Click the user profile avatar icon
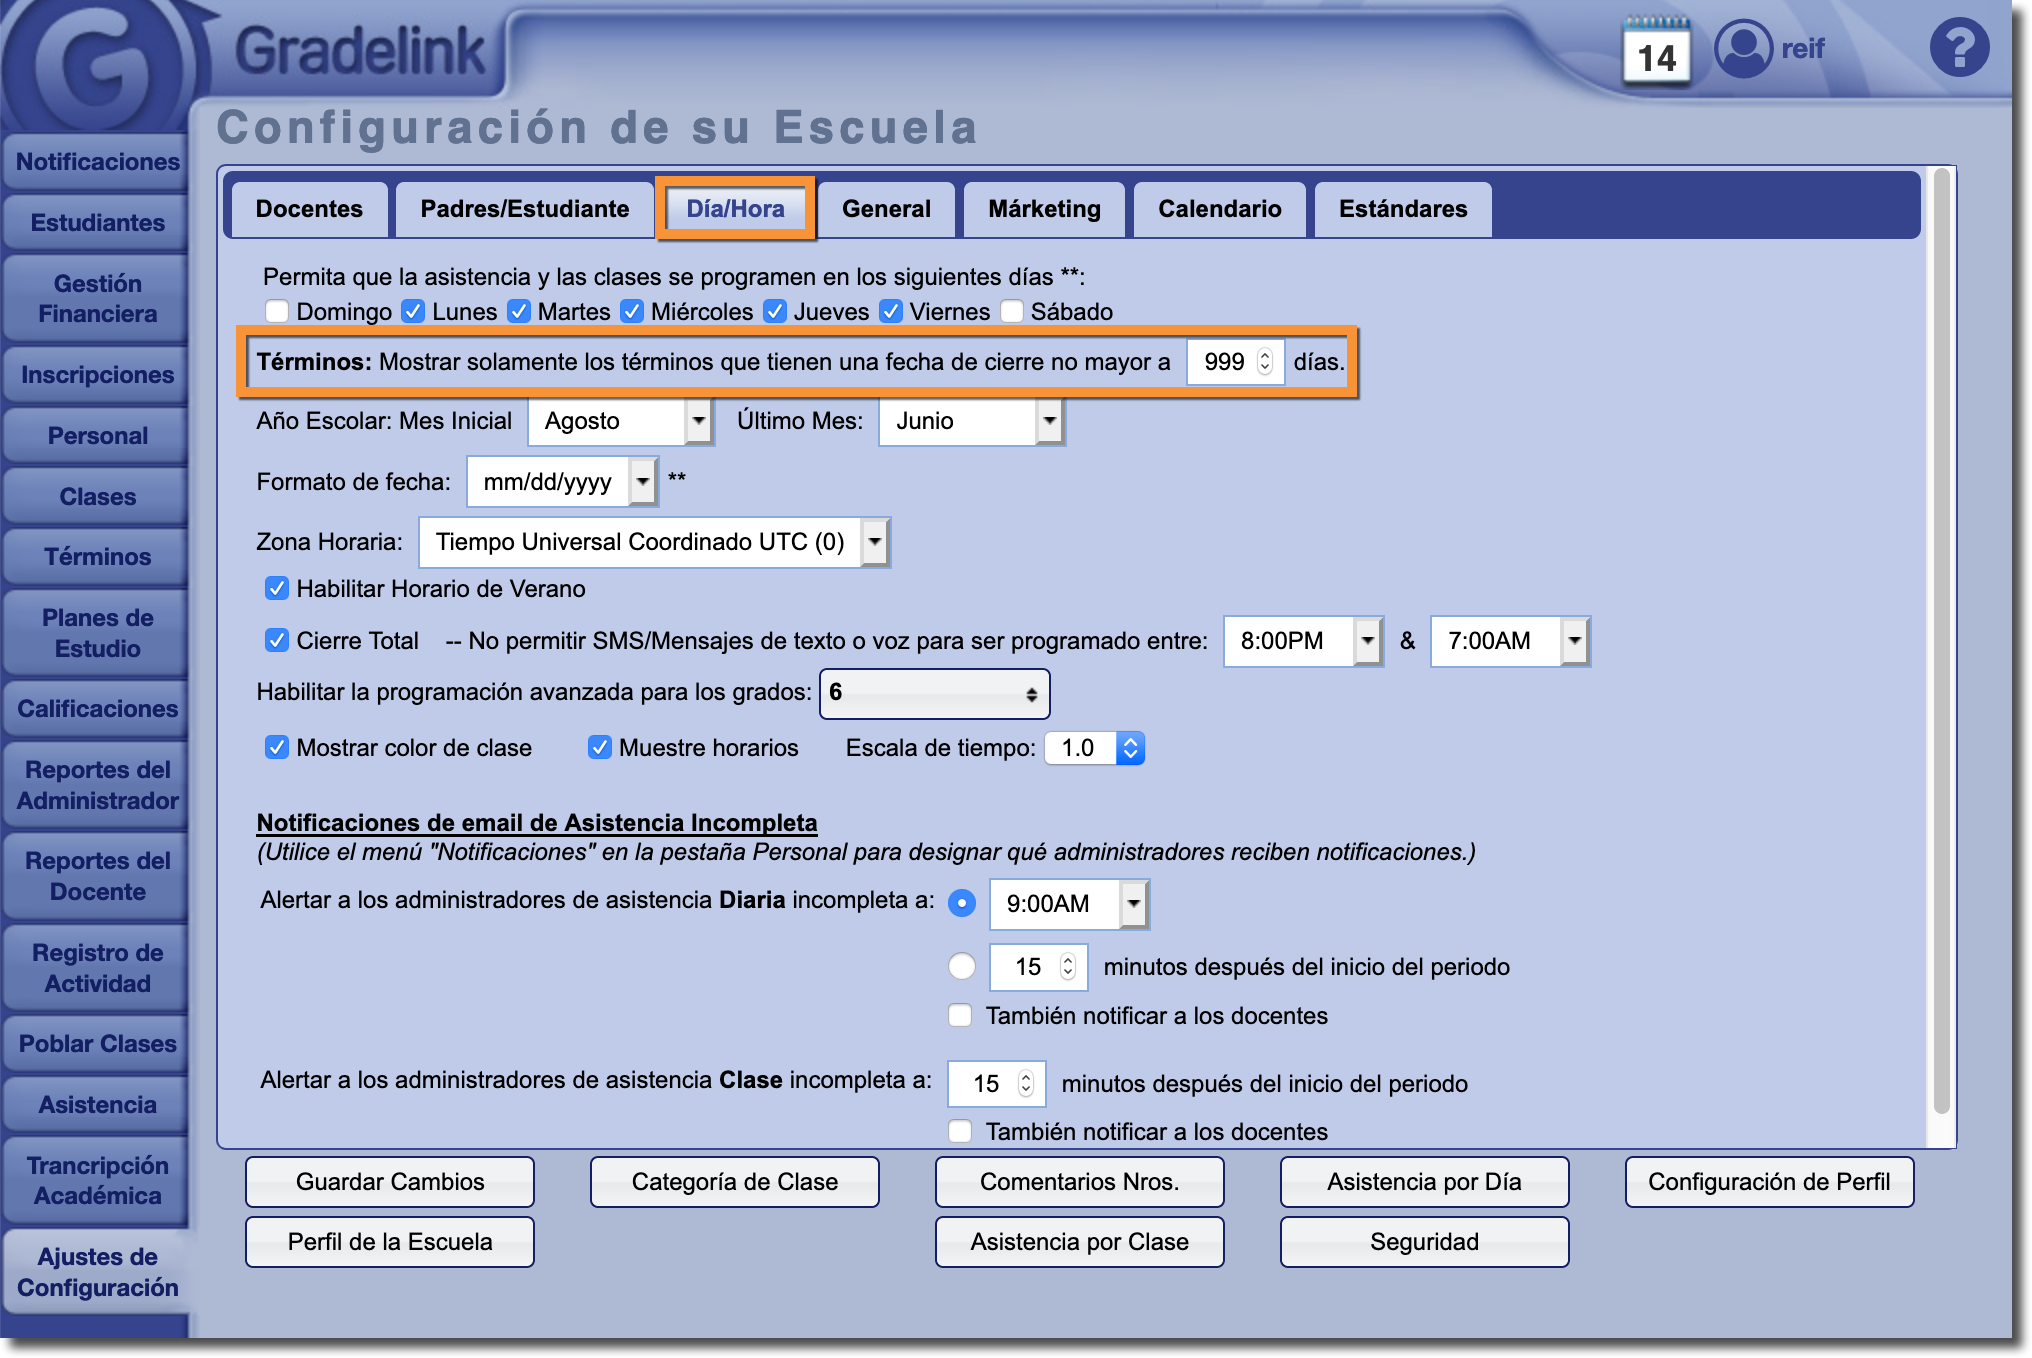This screenshot has width=2032, height=1358. tap(1743, 48)
